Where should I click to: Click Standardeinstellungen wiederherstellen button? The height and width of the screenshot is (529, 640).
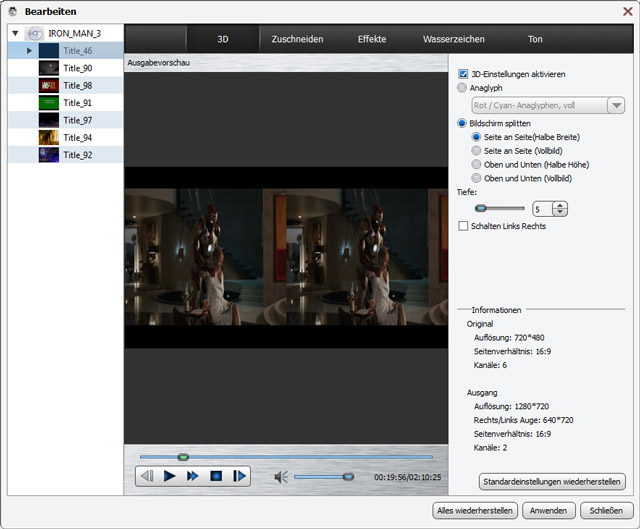[x=552, y=482]
